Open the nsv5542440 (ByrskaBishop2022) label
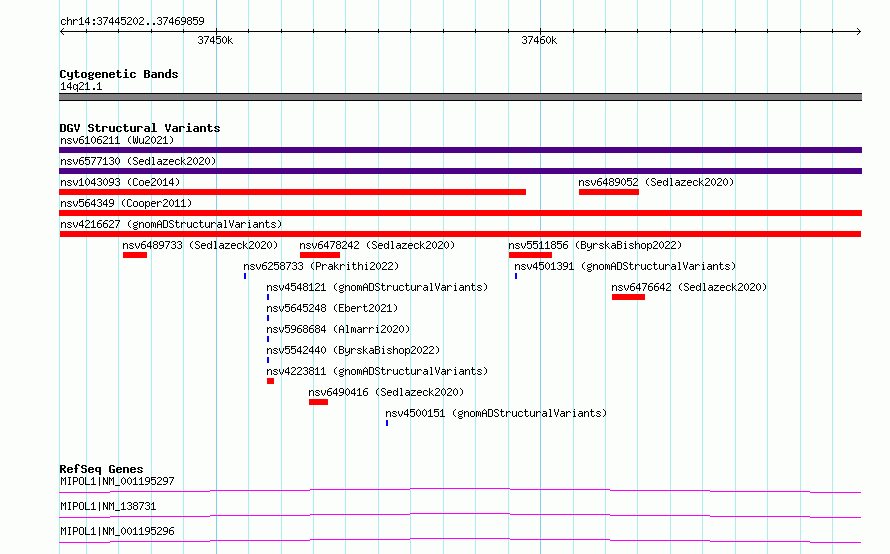890x554 pixels. [353, 350]
